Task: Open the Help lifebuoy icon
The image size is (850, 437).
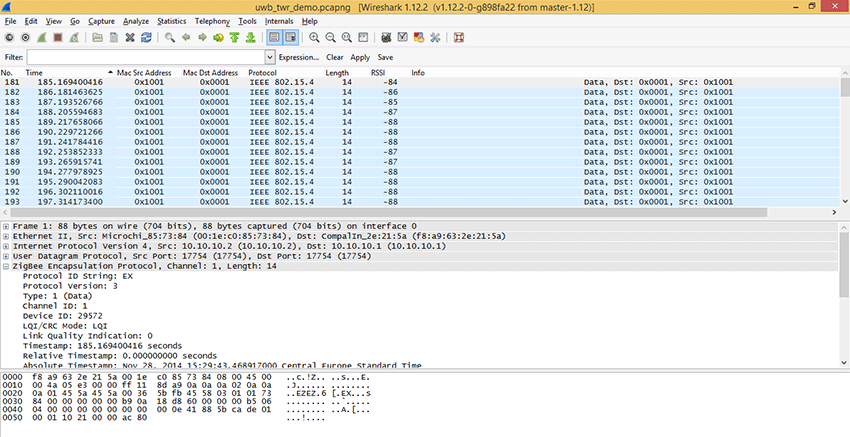Action: point(458,38)
